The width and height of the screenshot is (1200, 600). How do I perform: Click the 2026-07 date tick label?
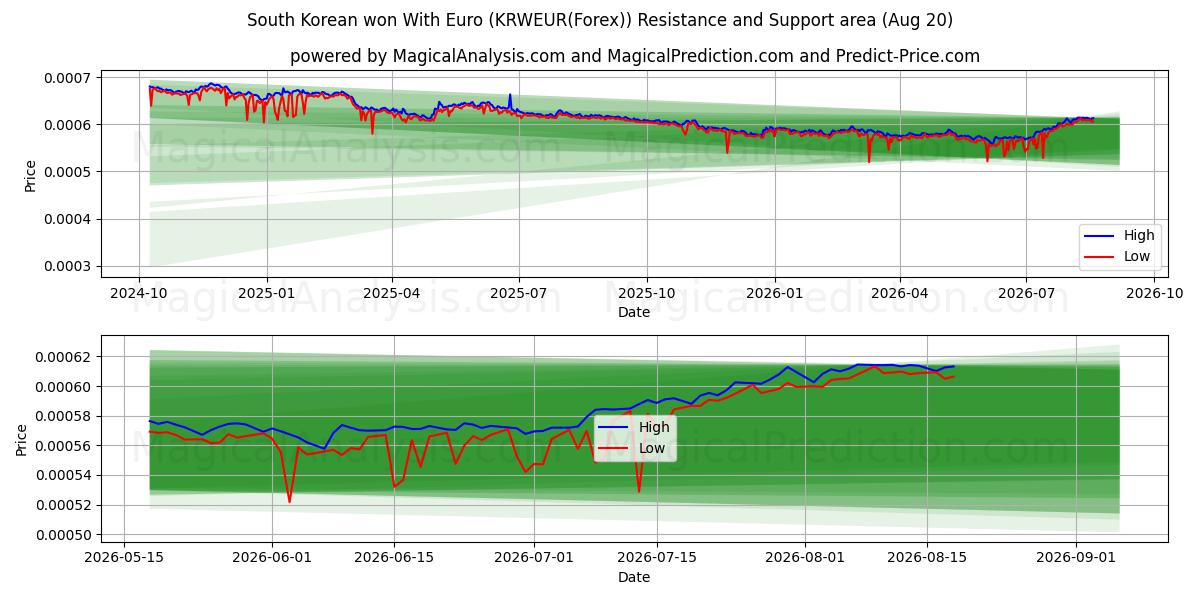pos(1026,294)
